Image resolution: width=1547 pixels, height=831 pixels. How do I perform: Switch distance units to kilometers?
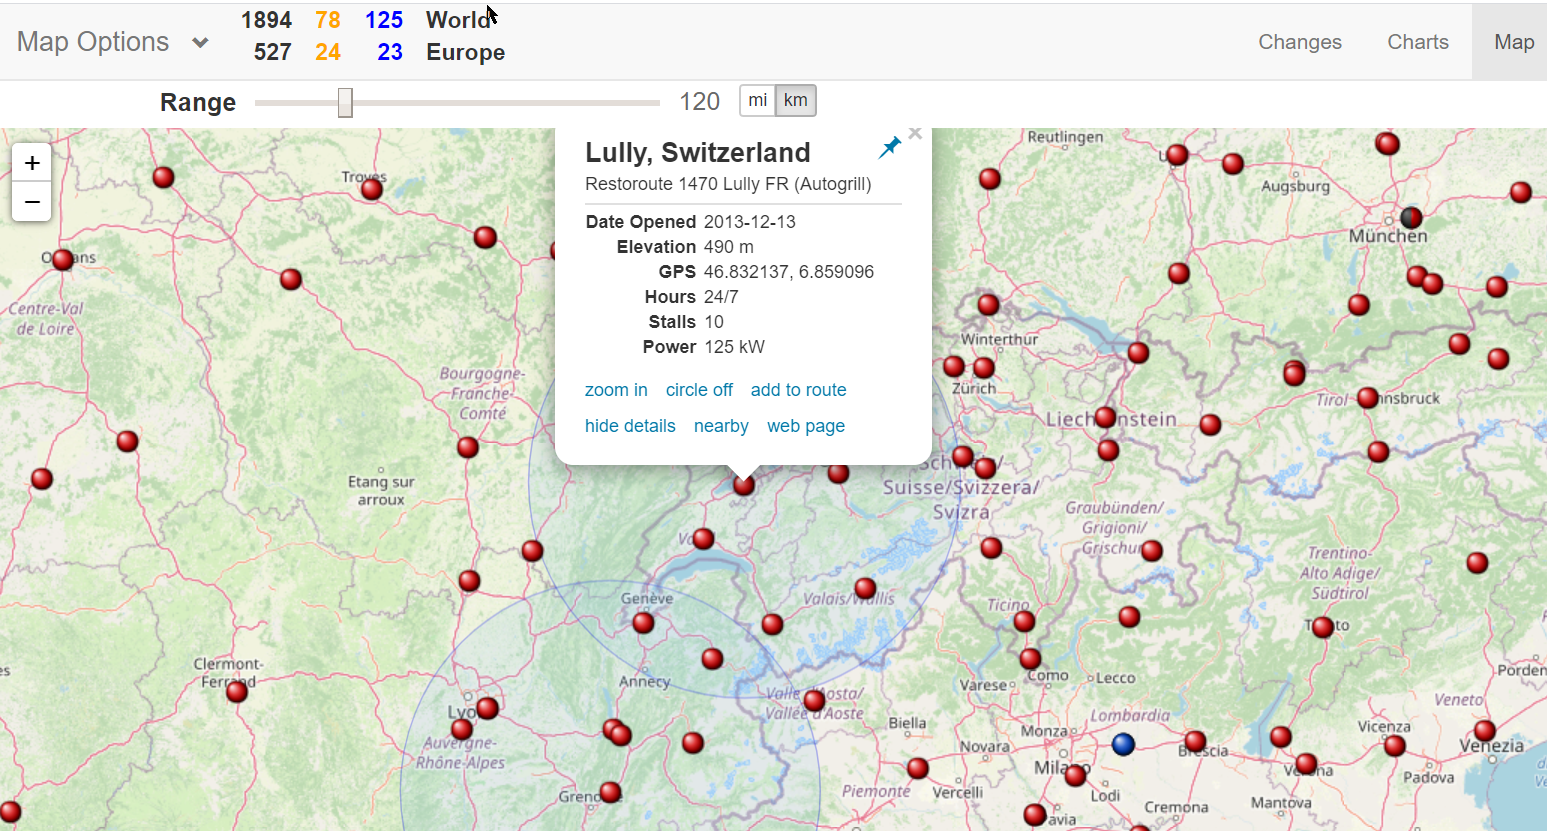click(795, 100)
